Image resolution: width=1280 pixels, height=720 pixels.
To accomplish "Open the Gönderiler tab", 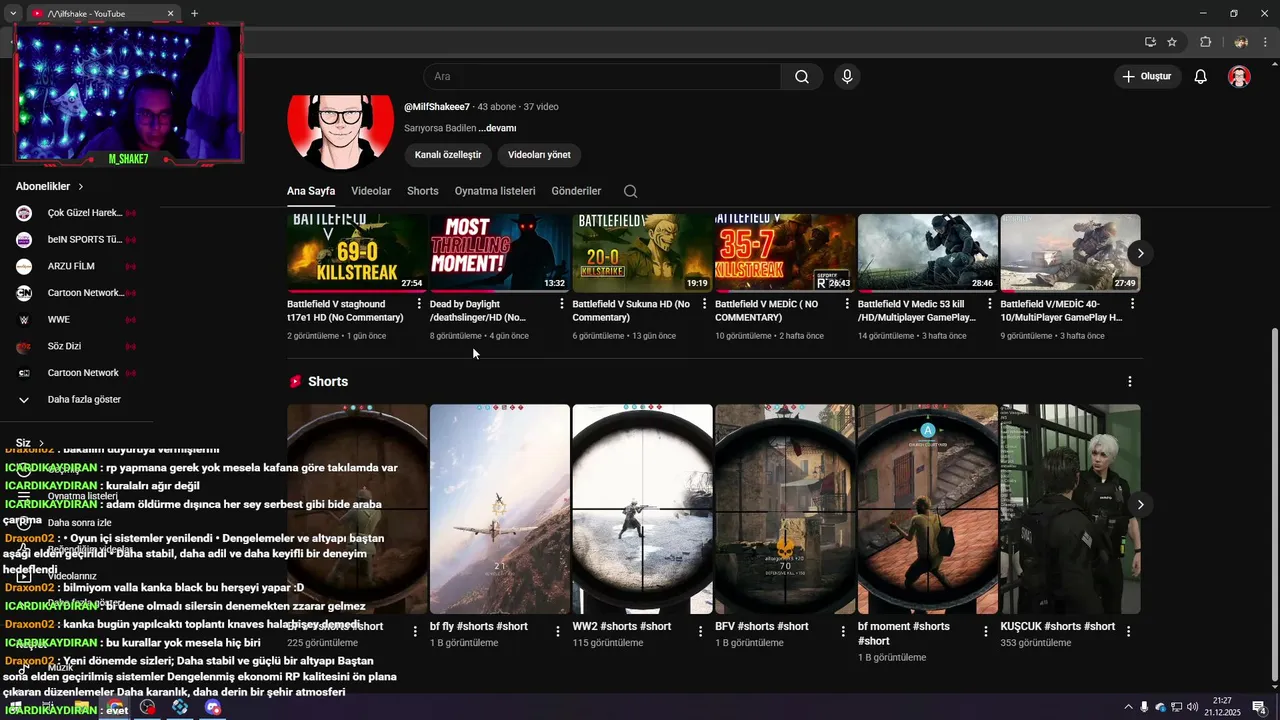I will click(x=576, y=191).
